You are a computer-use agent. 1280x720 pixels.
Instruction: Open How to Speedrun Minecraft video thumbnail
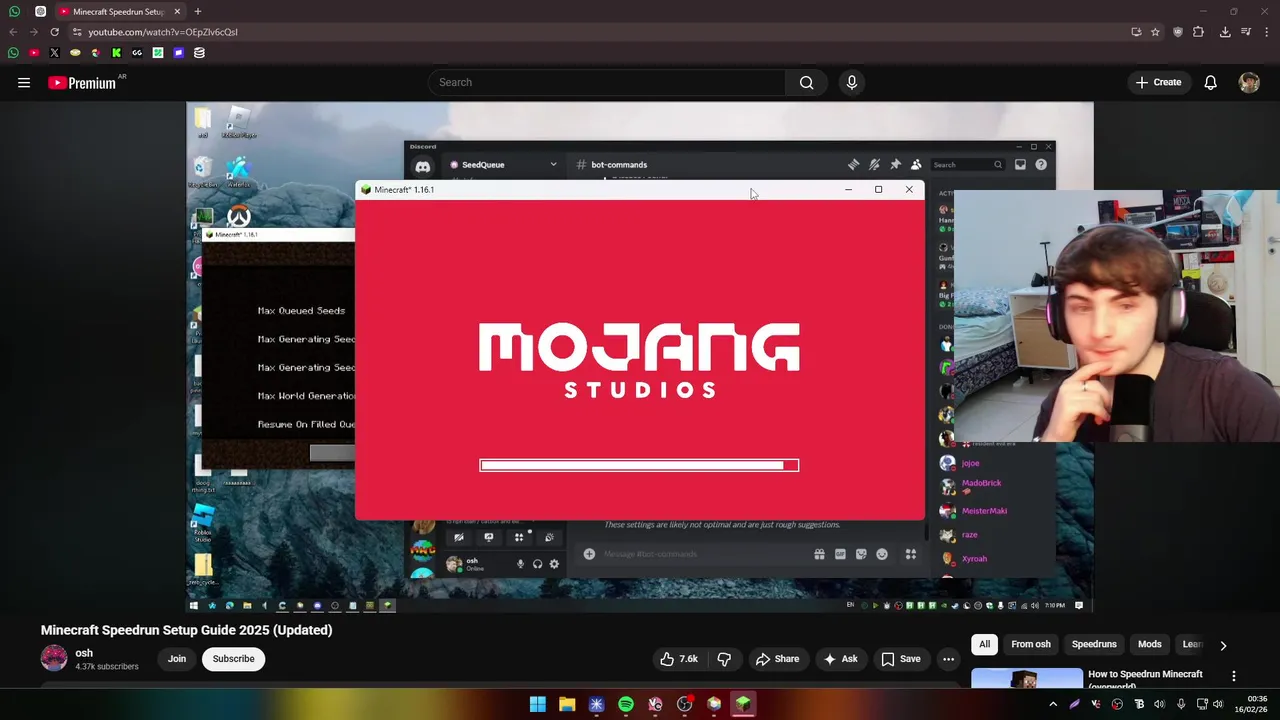click(1027, 678)
